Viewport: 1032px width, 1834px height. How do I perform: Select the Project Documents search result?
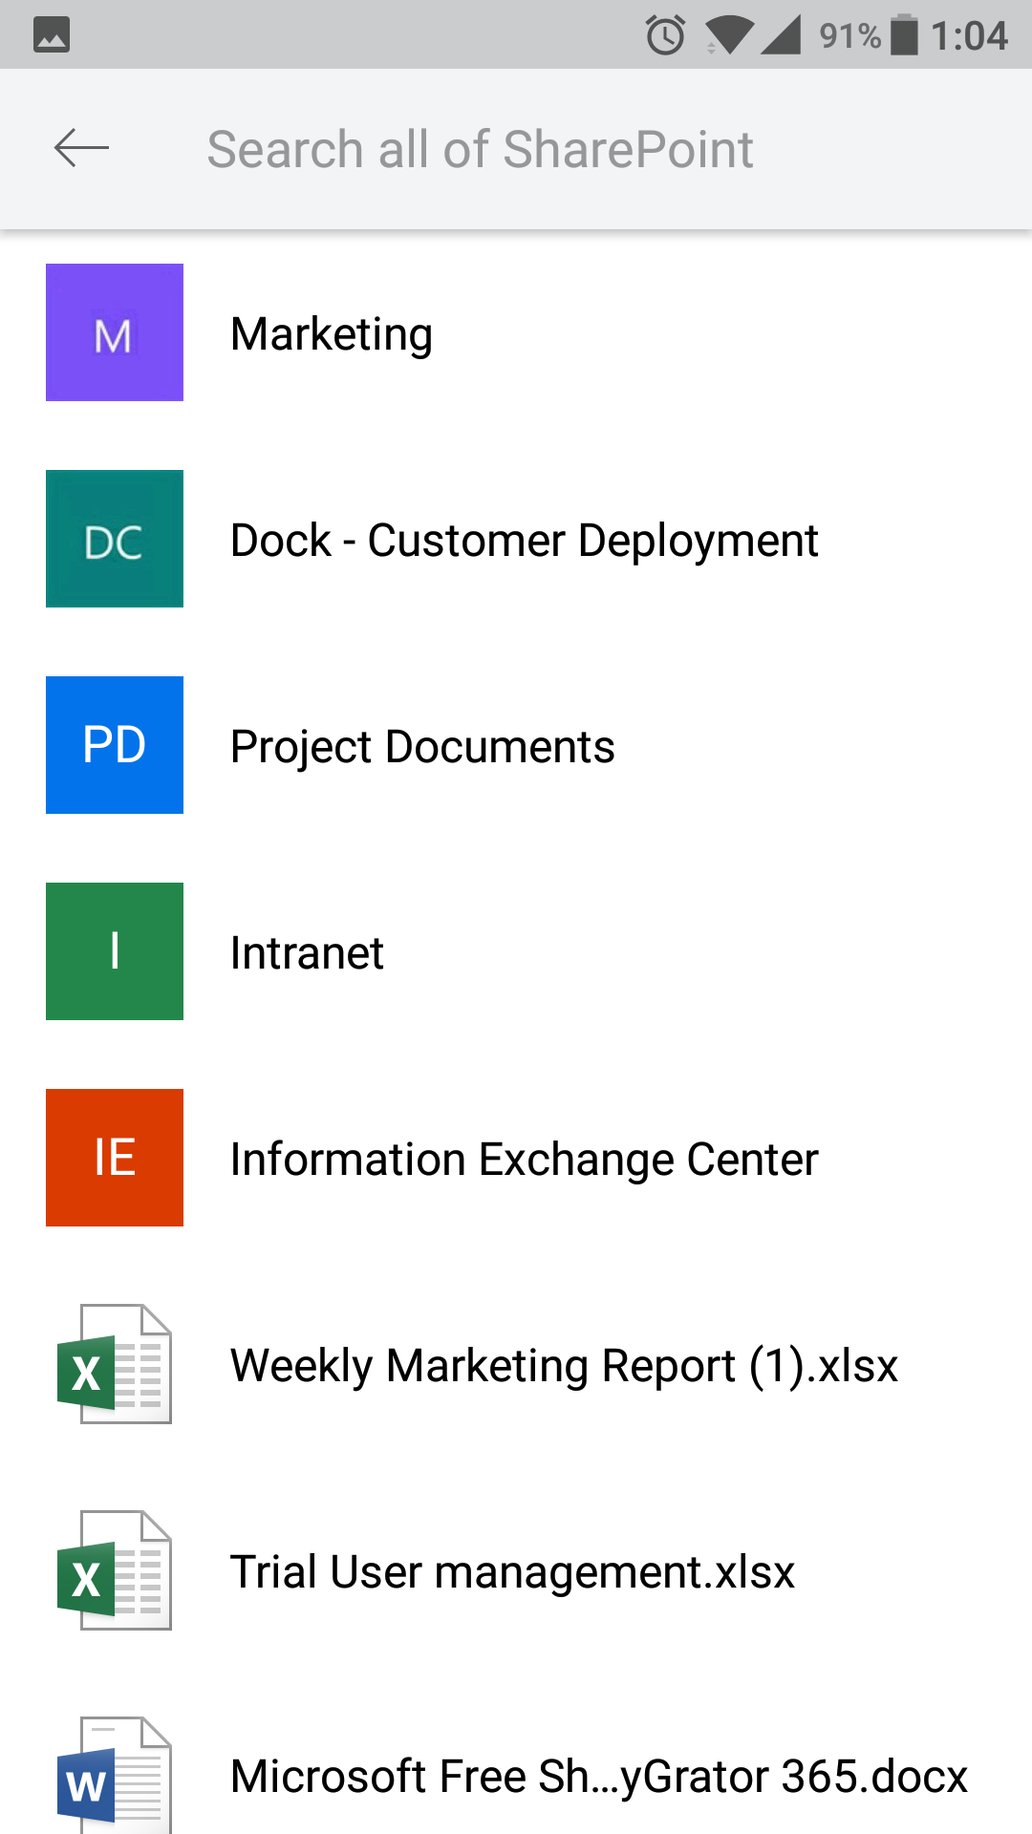pos(421,745)
